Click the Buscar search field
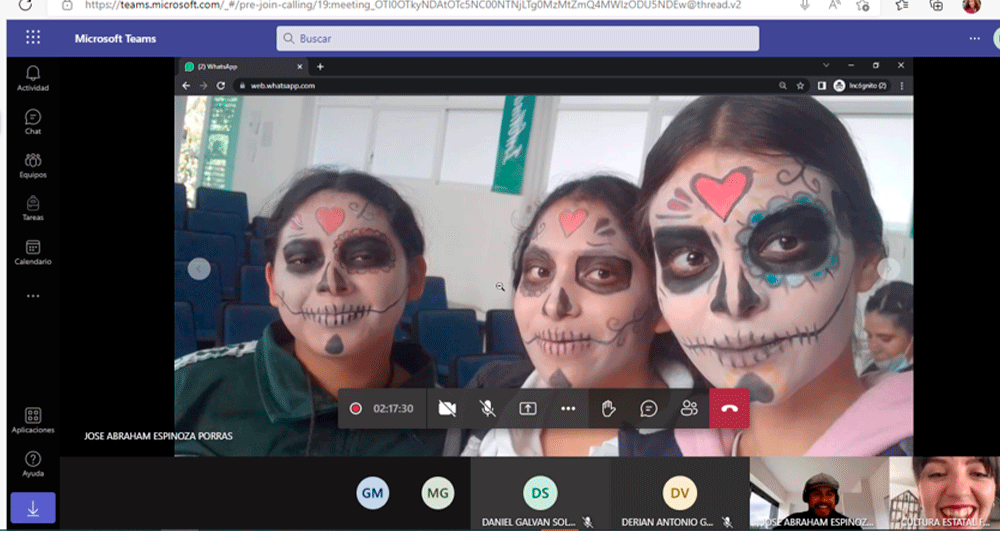The height and width of the screenshot is (545, 1000). [517, 38]
